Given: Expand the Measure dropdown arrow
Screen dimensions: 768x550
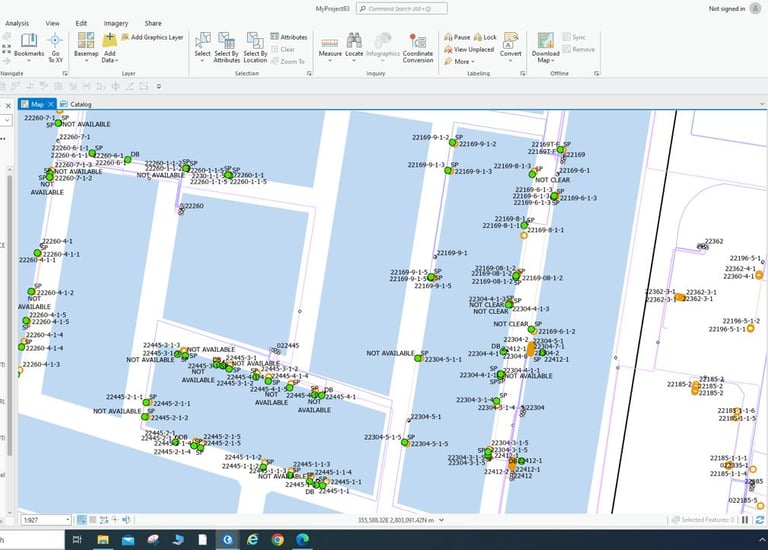Looking at the screenshot, I should (x=330, y=60).
